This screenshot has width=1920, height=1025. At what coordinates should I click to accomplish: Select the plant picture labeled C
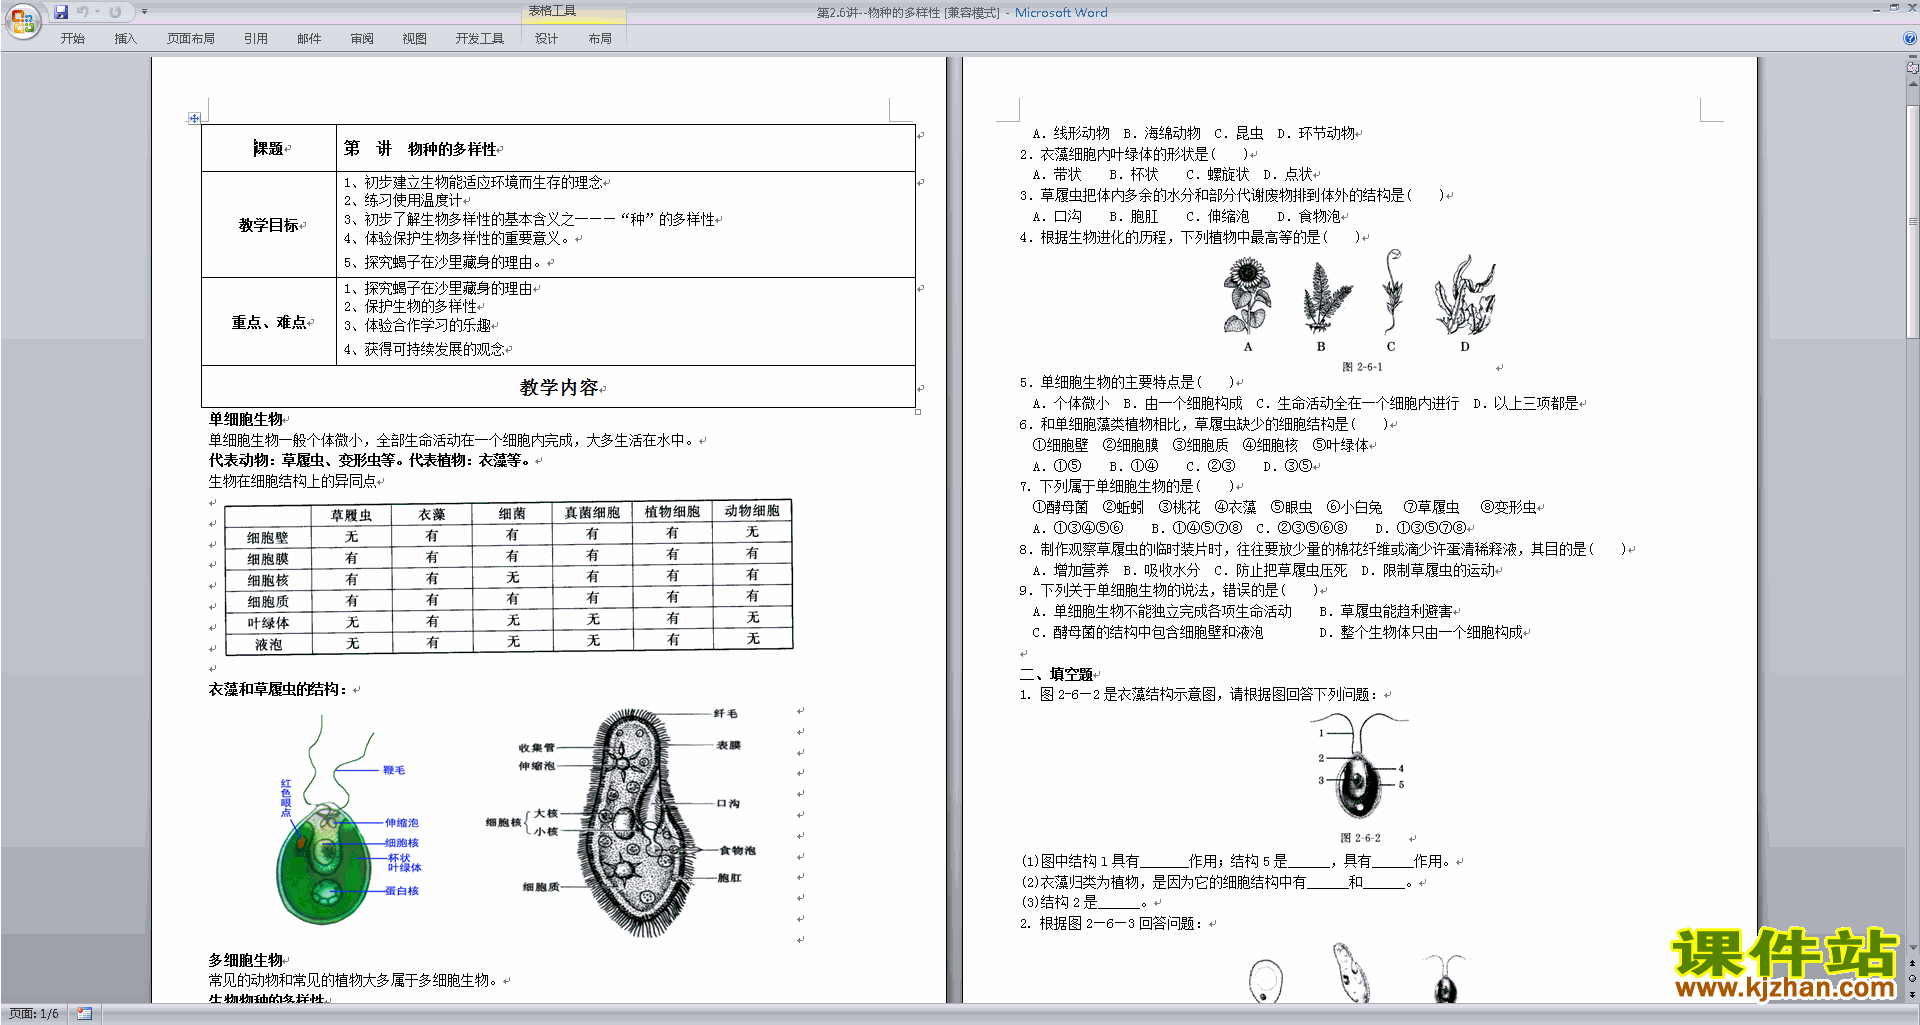pyautogui.click(x=1391, y=291)
